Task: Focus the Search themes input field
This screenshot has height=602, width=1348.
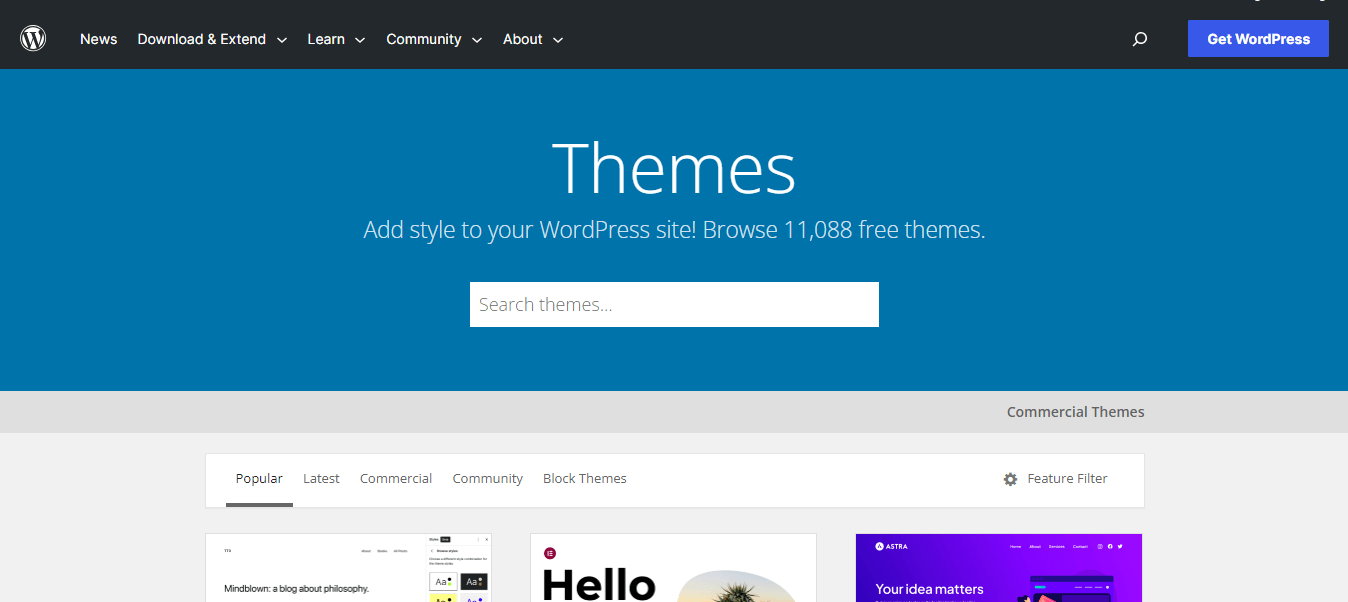Action: (674, 304)
